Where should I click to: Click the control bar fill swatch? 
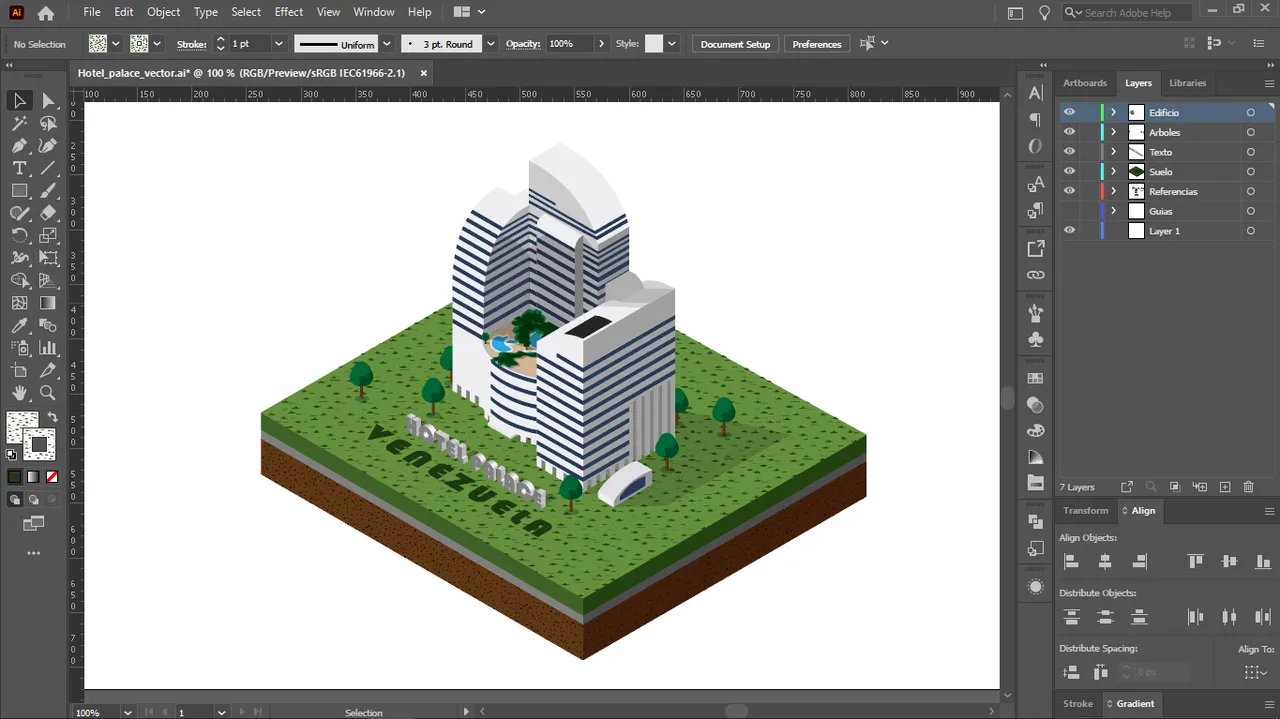pos(98,44)
